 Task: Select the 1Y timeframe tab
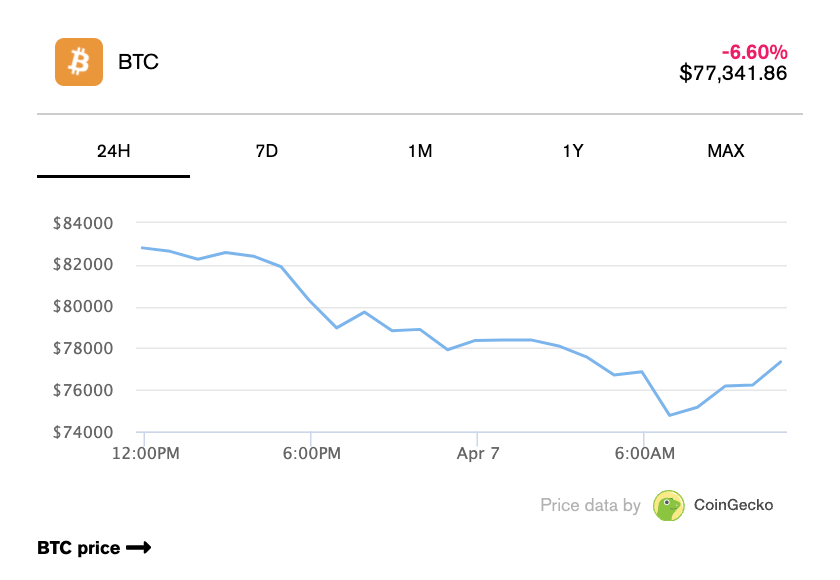click(x=573, y=151)
